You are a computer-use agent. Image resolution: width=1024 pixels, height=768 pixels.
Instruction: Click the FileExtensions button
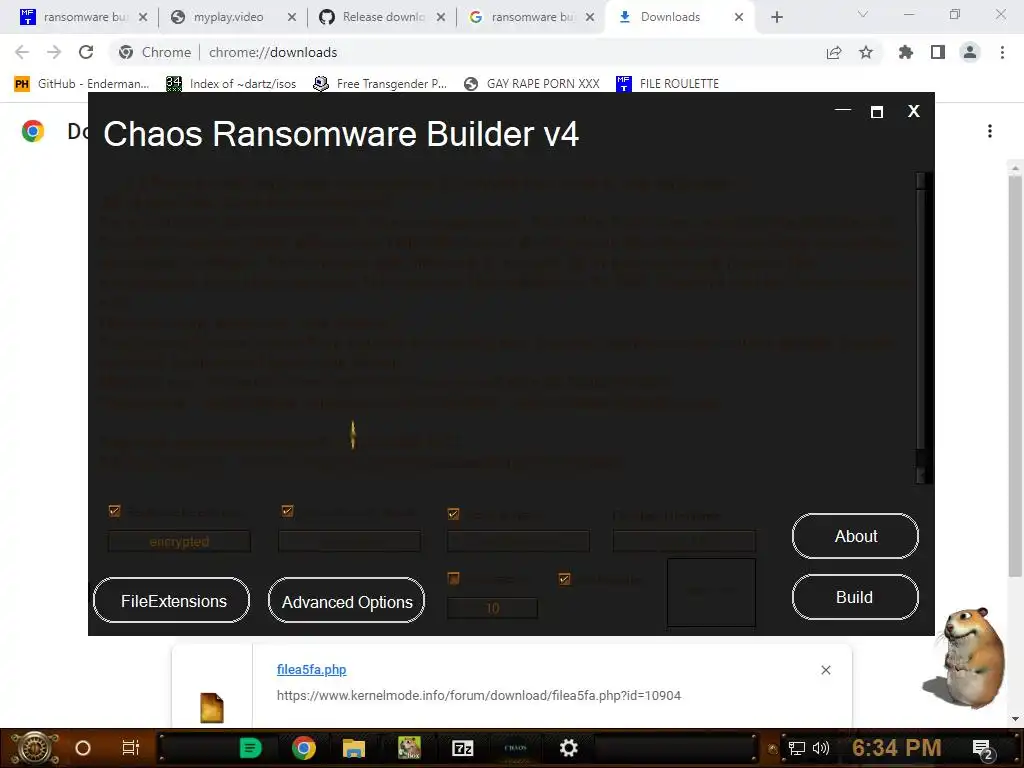click(x=172, y=601)
